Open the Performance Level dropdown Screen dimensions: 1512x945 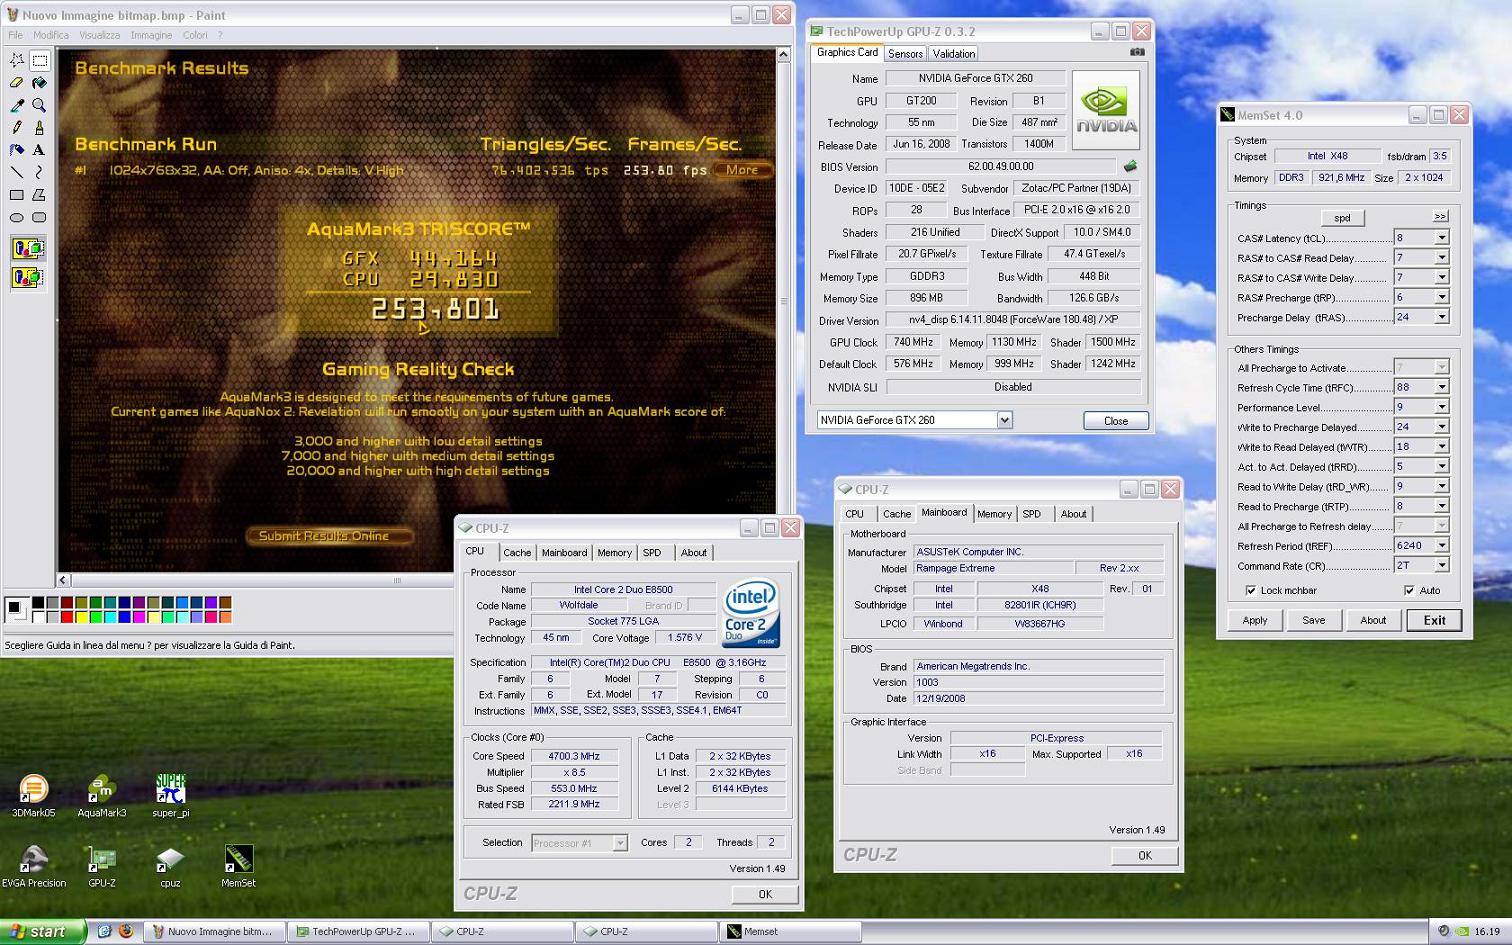pyautogui.click(x=1441, y=407)
